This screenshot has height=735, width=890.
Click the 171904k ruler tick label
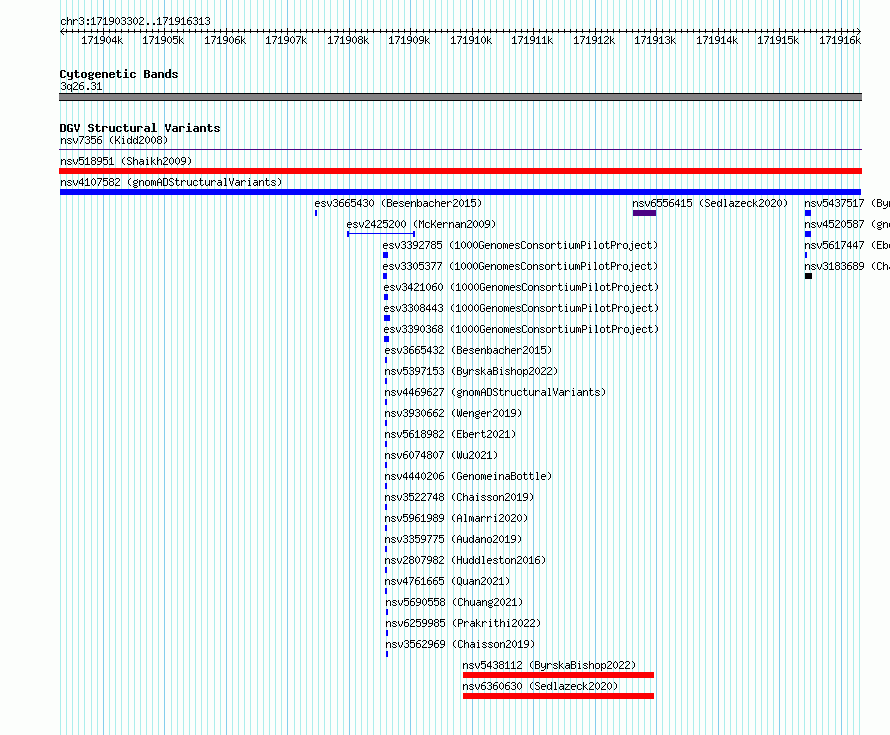click(102, 40)
